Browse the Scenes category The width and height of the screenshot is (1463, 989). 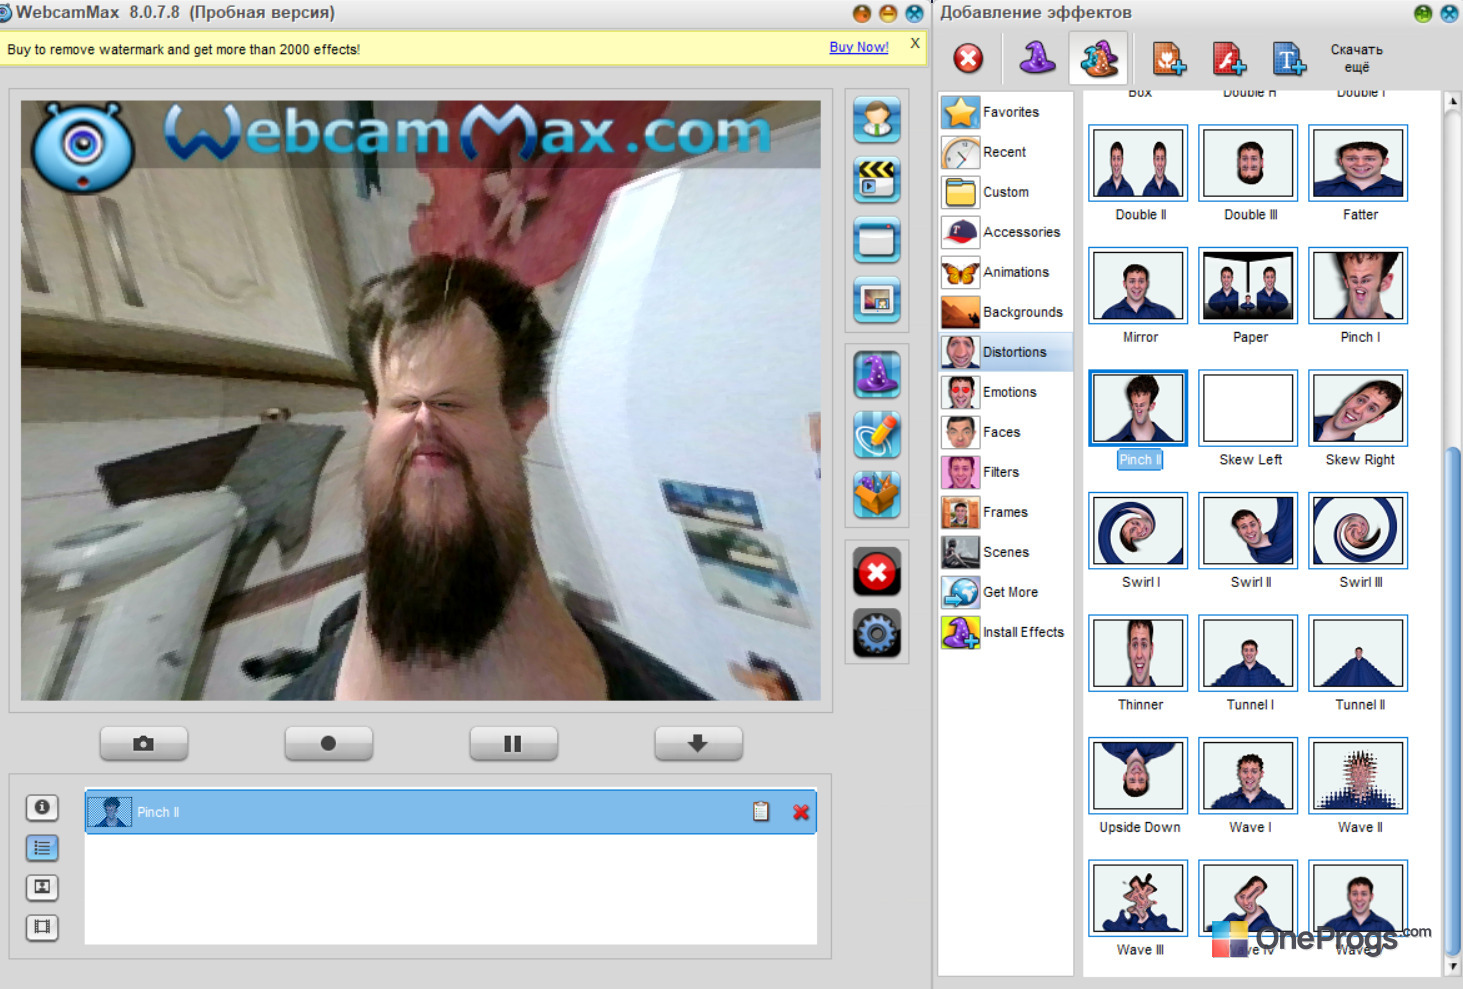click(x=1005, y=552)
